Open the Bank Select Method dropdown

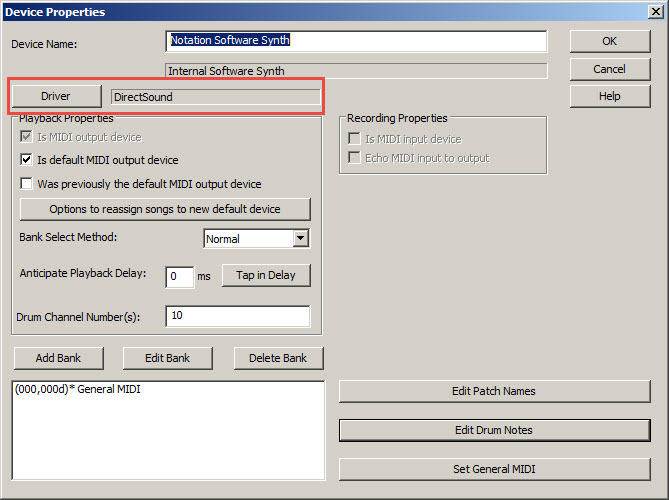tap(301, 238)
